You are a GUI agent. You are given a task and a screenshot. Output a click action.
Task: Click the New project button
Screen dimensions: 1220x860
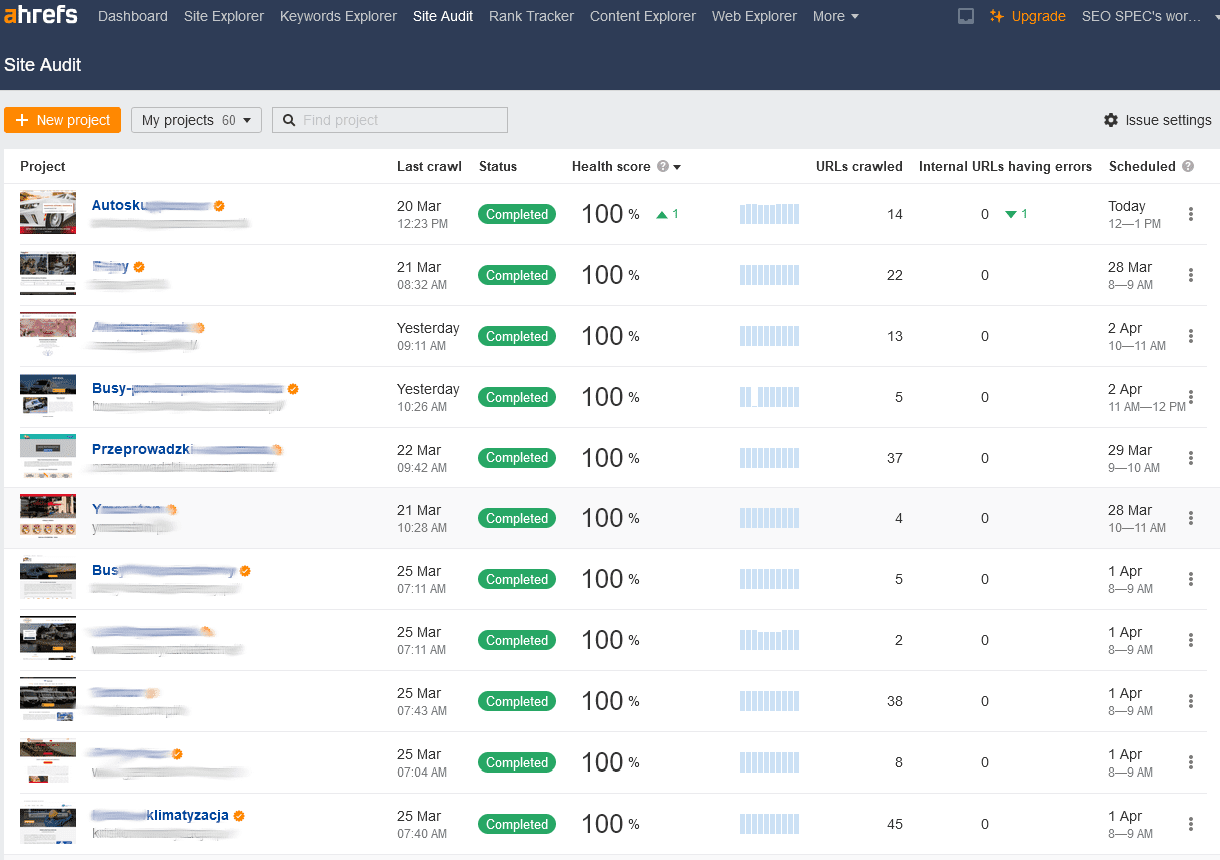coord(62,120)
